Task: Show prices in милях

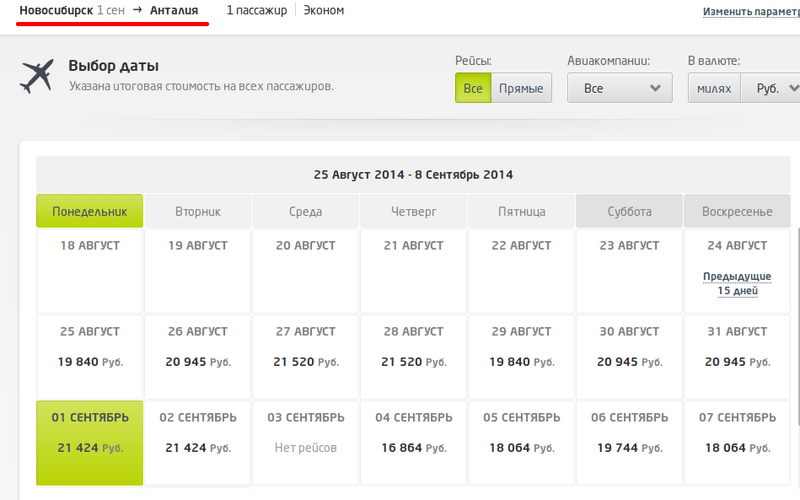Action: (714, 88)
